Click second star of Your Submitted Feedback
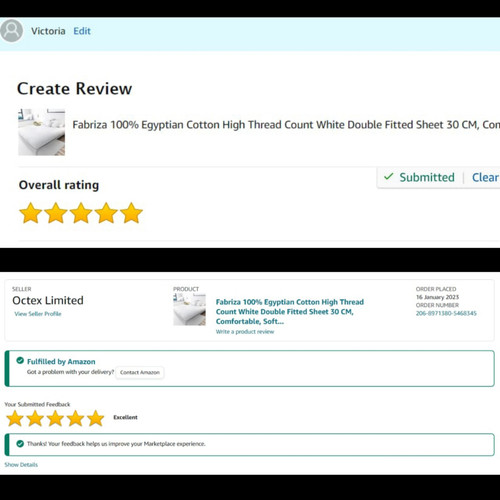Screen dimensions: 500x500 35,418
